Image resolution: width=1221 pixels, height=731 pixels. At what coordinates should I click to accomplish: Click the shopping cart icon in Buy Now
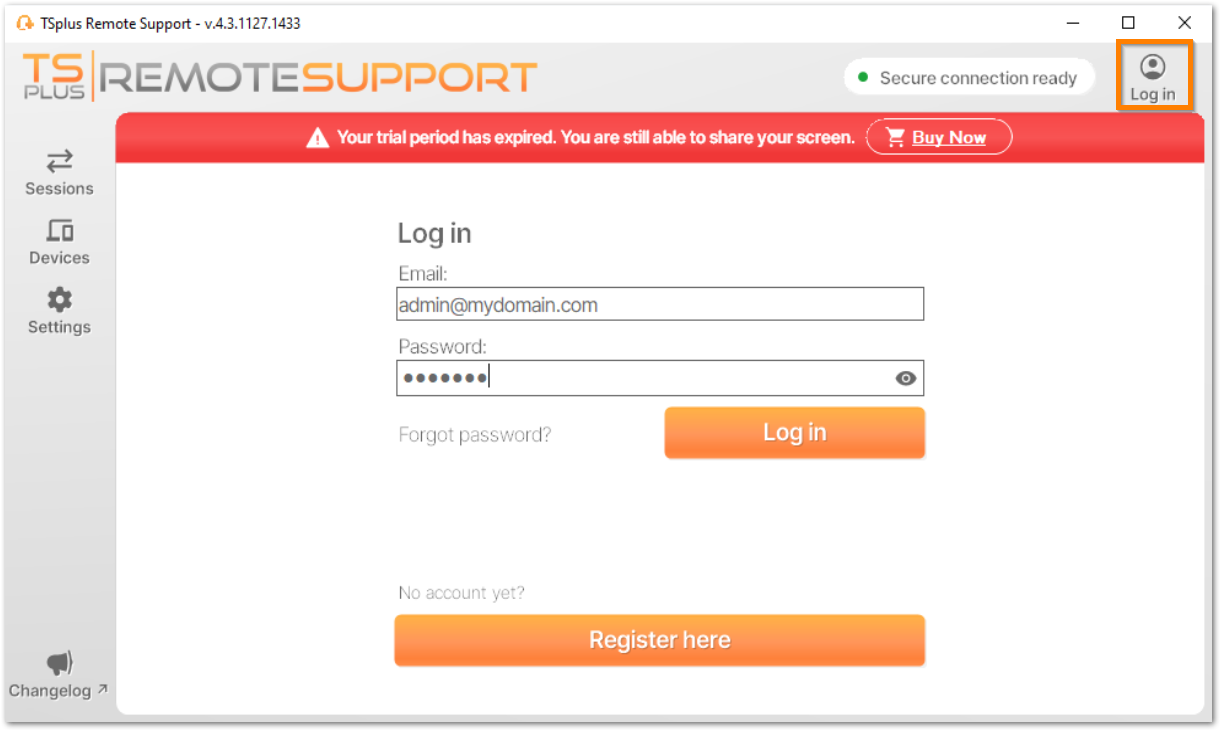tap(896, 137)
